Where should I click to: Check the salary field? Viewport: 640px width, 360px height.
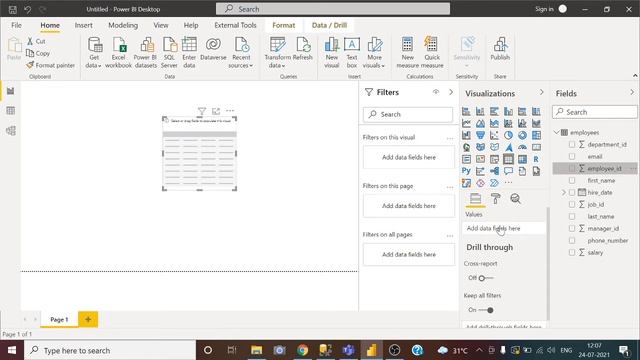click(572, 253)
